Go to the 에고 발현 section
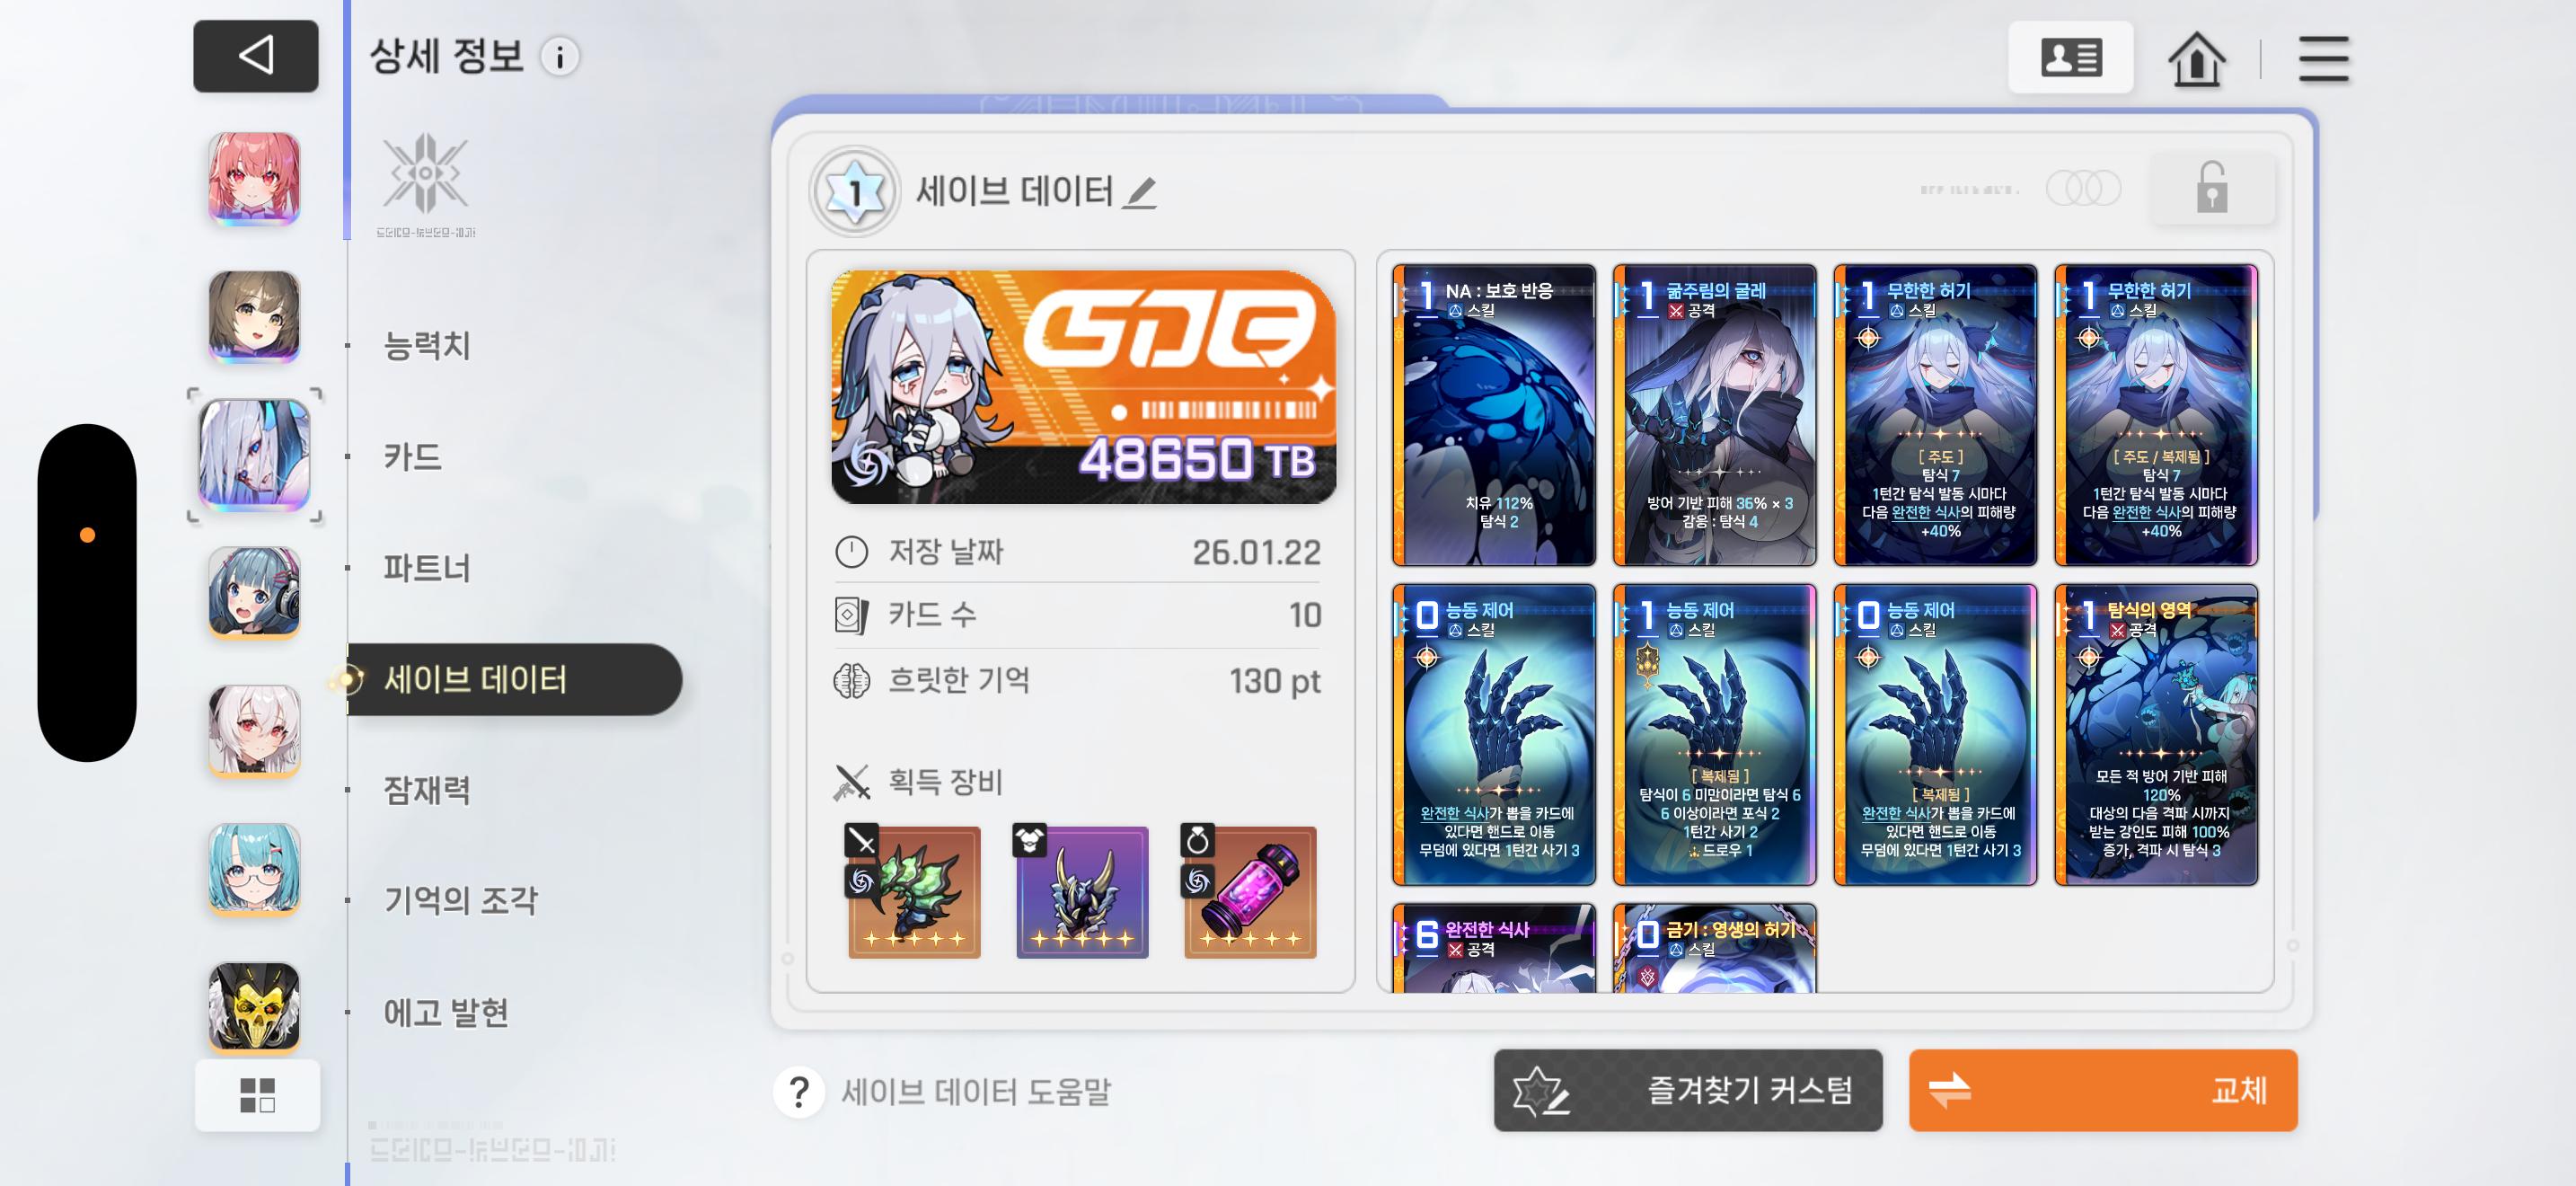 tap(446, 1012)
